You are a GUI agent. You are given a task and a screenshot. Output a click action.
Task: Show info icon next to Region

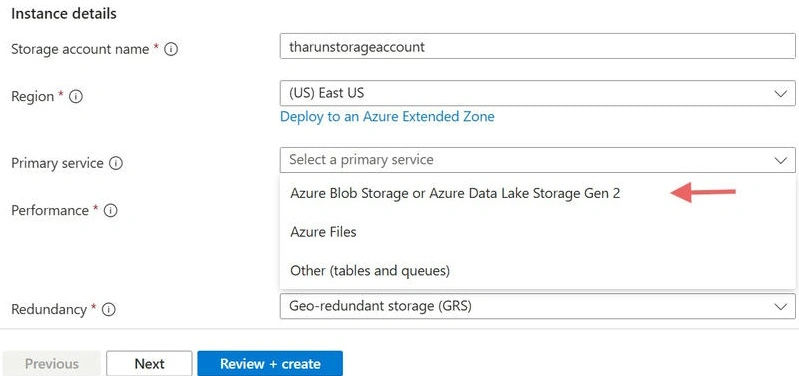tap(76, 96)
